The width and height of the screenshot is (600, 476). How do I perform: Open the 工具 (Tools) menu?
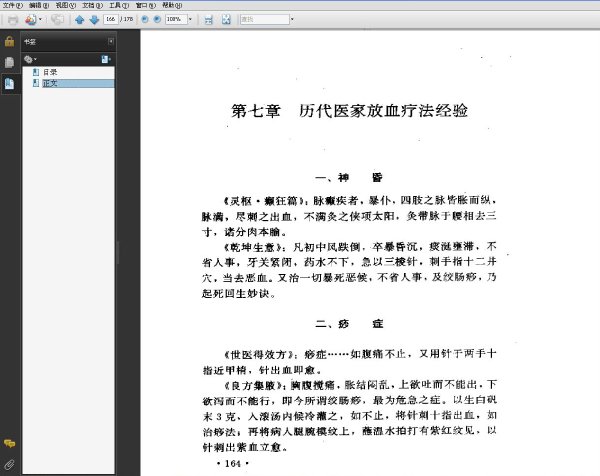click(119, 5)
